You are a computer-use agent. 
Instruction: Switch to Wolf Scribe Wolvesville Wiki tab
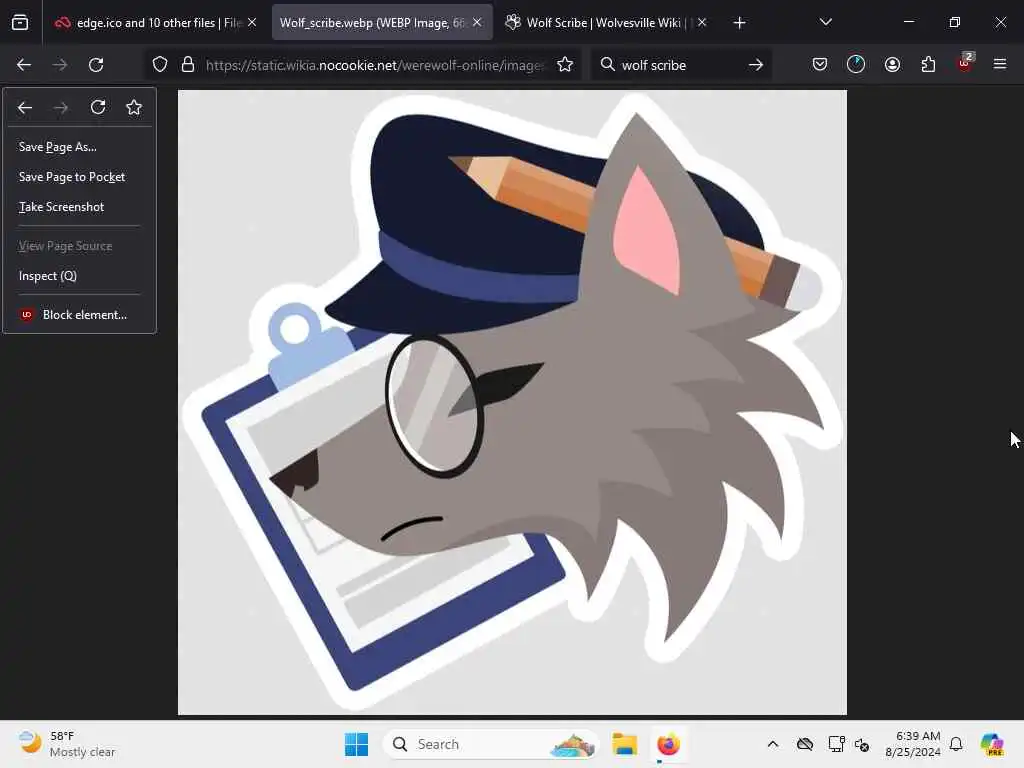point(606,23)
